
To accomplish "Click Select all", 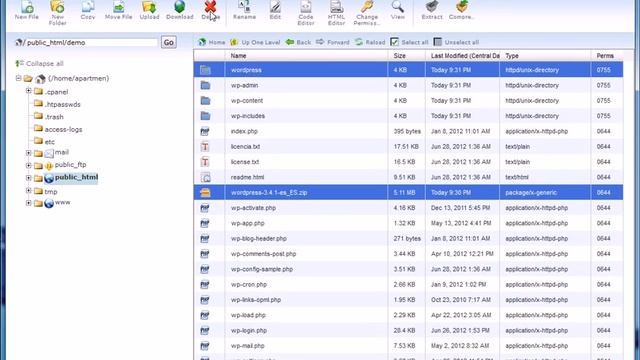I will [409, 42].
